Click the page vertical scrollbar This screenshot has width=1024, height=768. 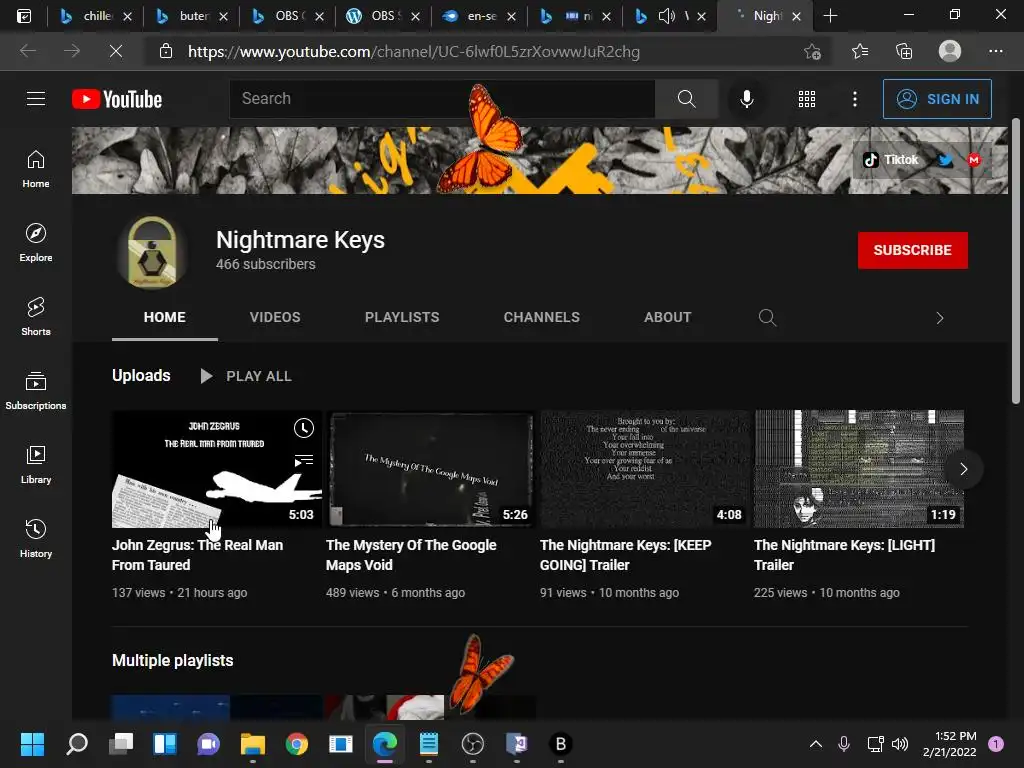pos(1016,261)
